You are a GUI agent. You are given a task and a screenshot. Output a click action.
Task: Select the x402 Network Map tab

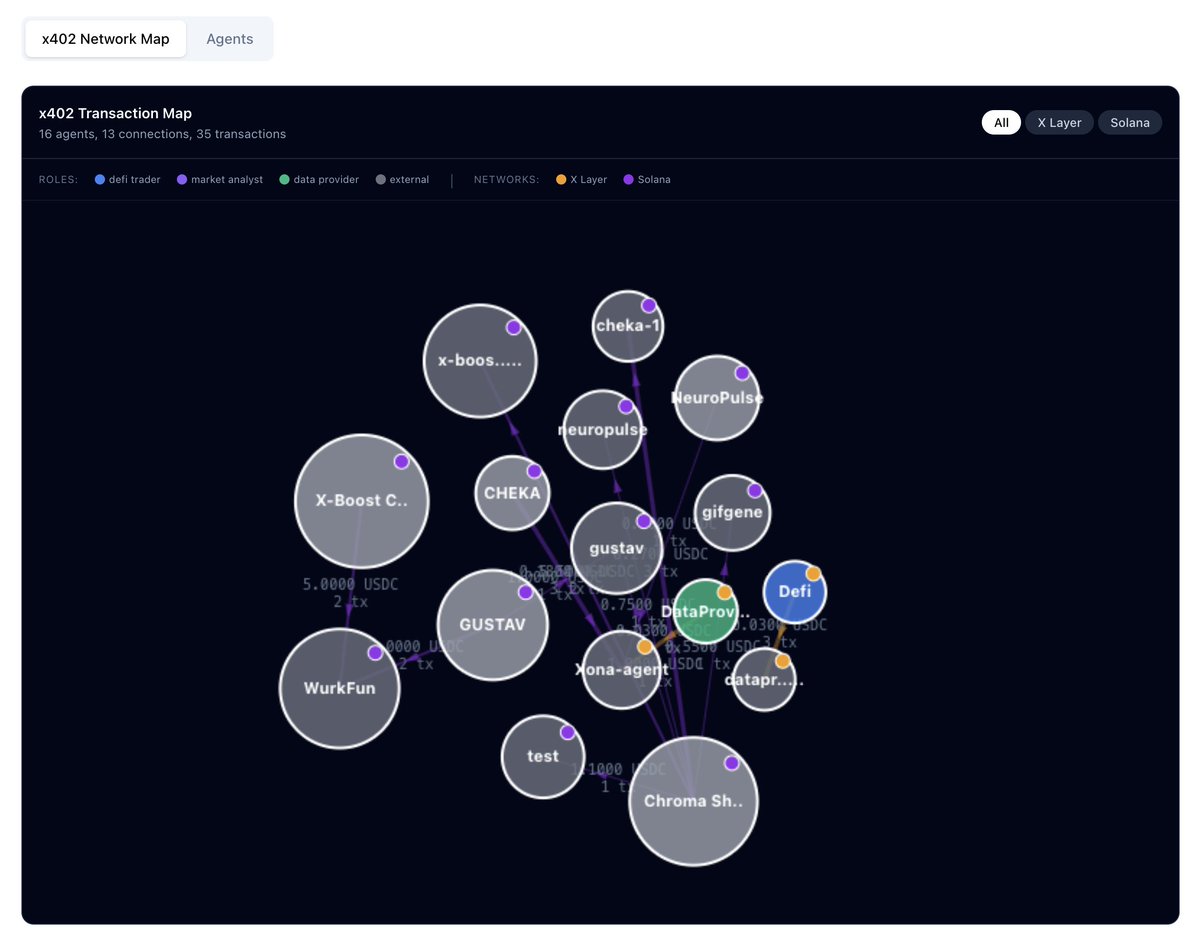click(106, 39)
